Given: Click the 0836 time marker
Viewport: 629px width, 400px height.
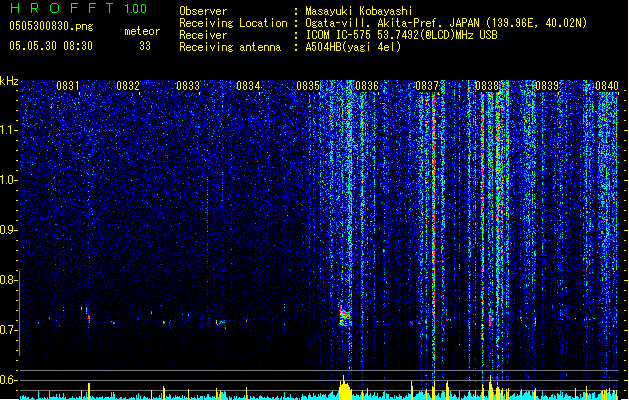Looking at the screenshot, I should 367,86.
